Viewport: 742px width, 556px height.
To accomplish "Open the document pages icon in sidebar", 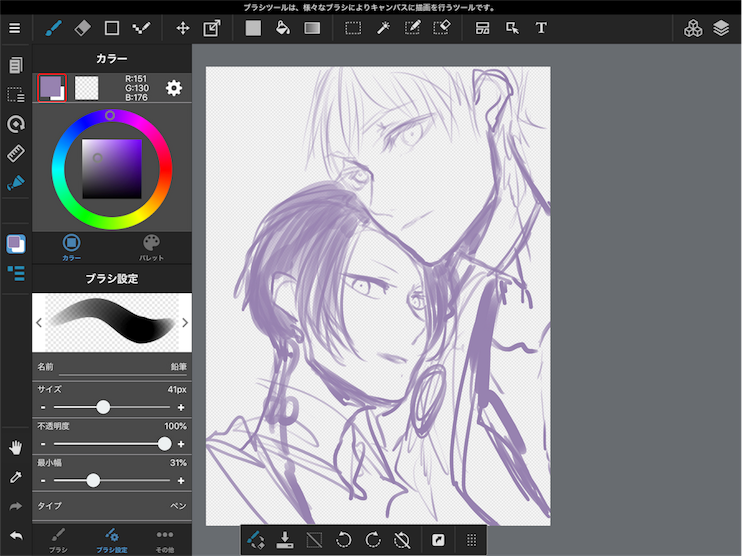I will (16, 65).
